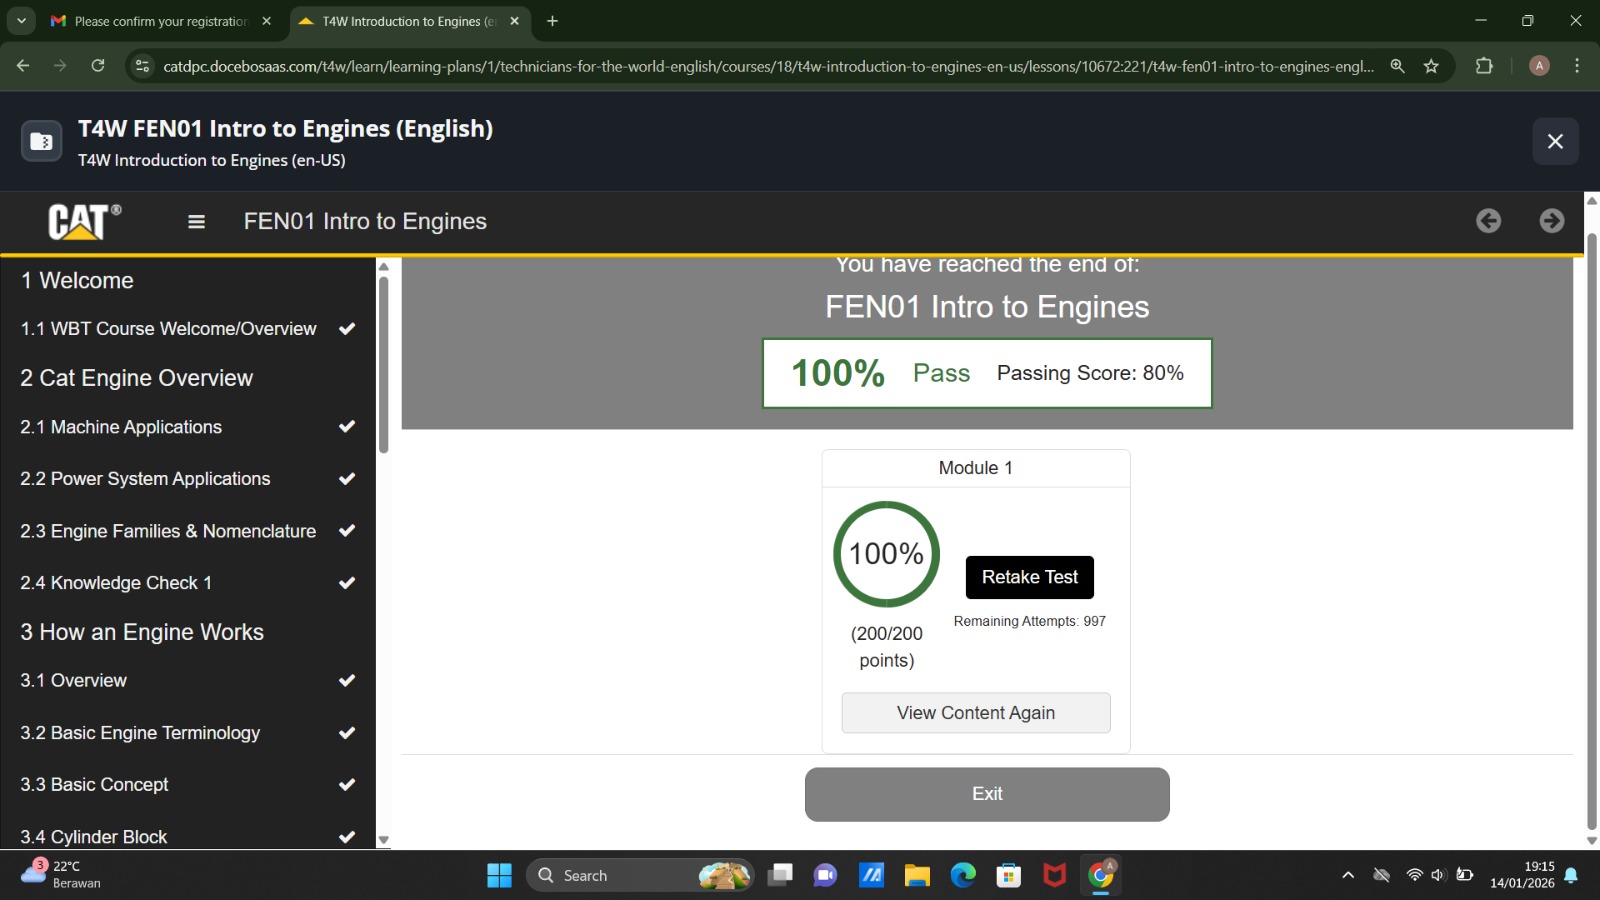Select the 2 Cat Engine Overview section
This screenshot has height=900, width=1600.
tap(137, 378)
